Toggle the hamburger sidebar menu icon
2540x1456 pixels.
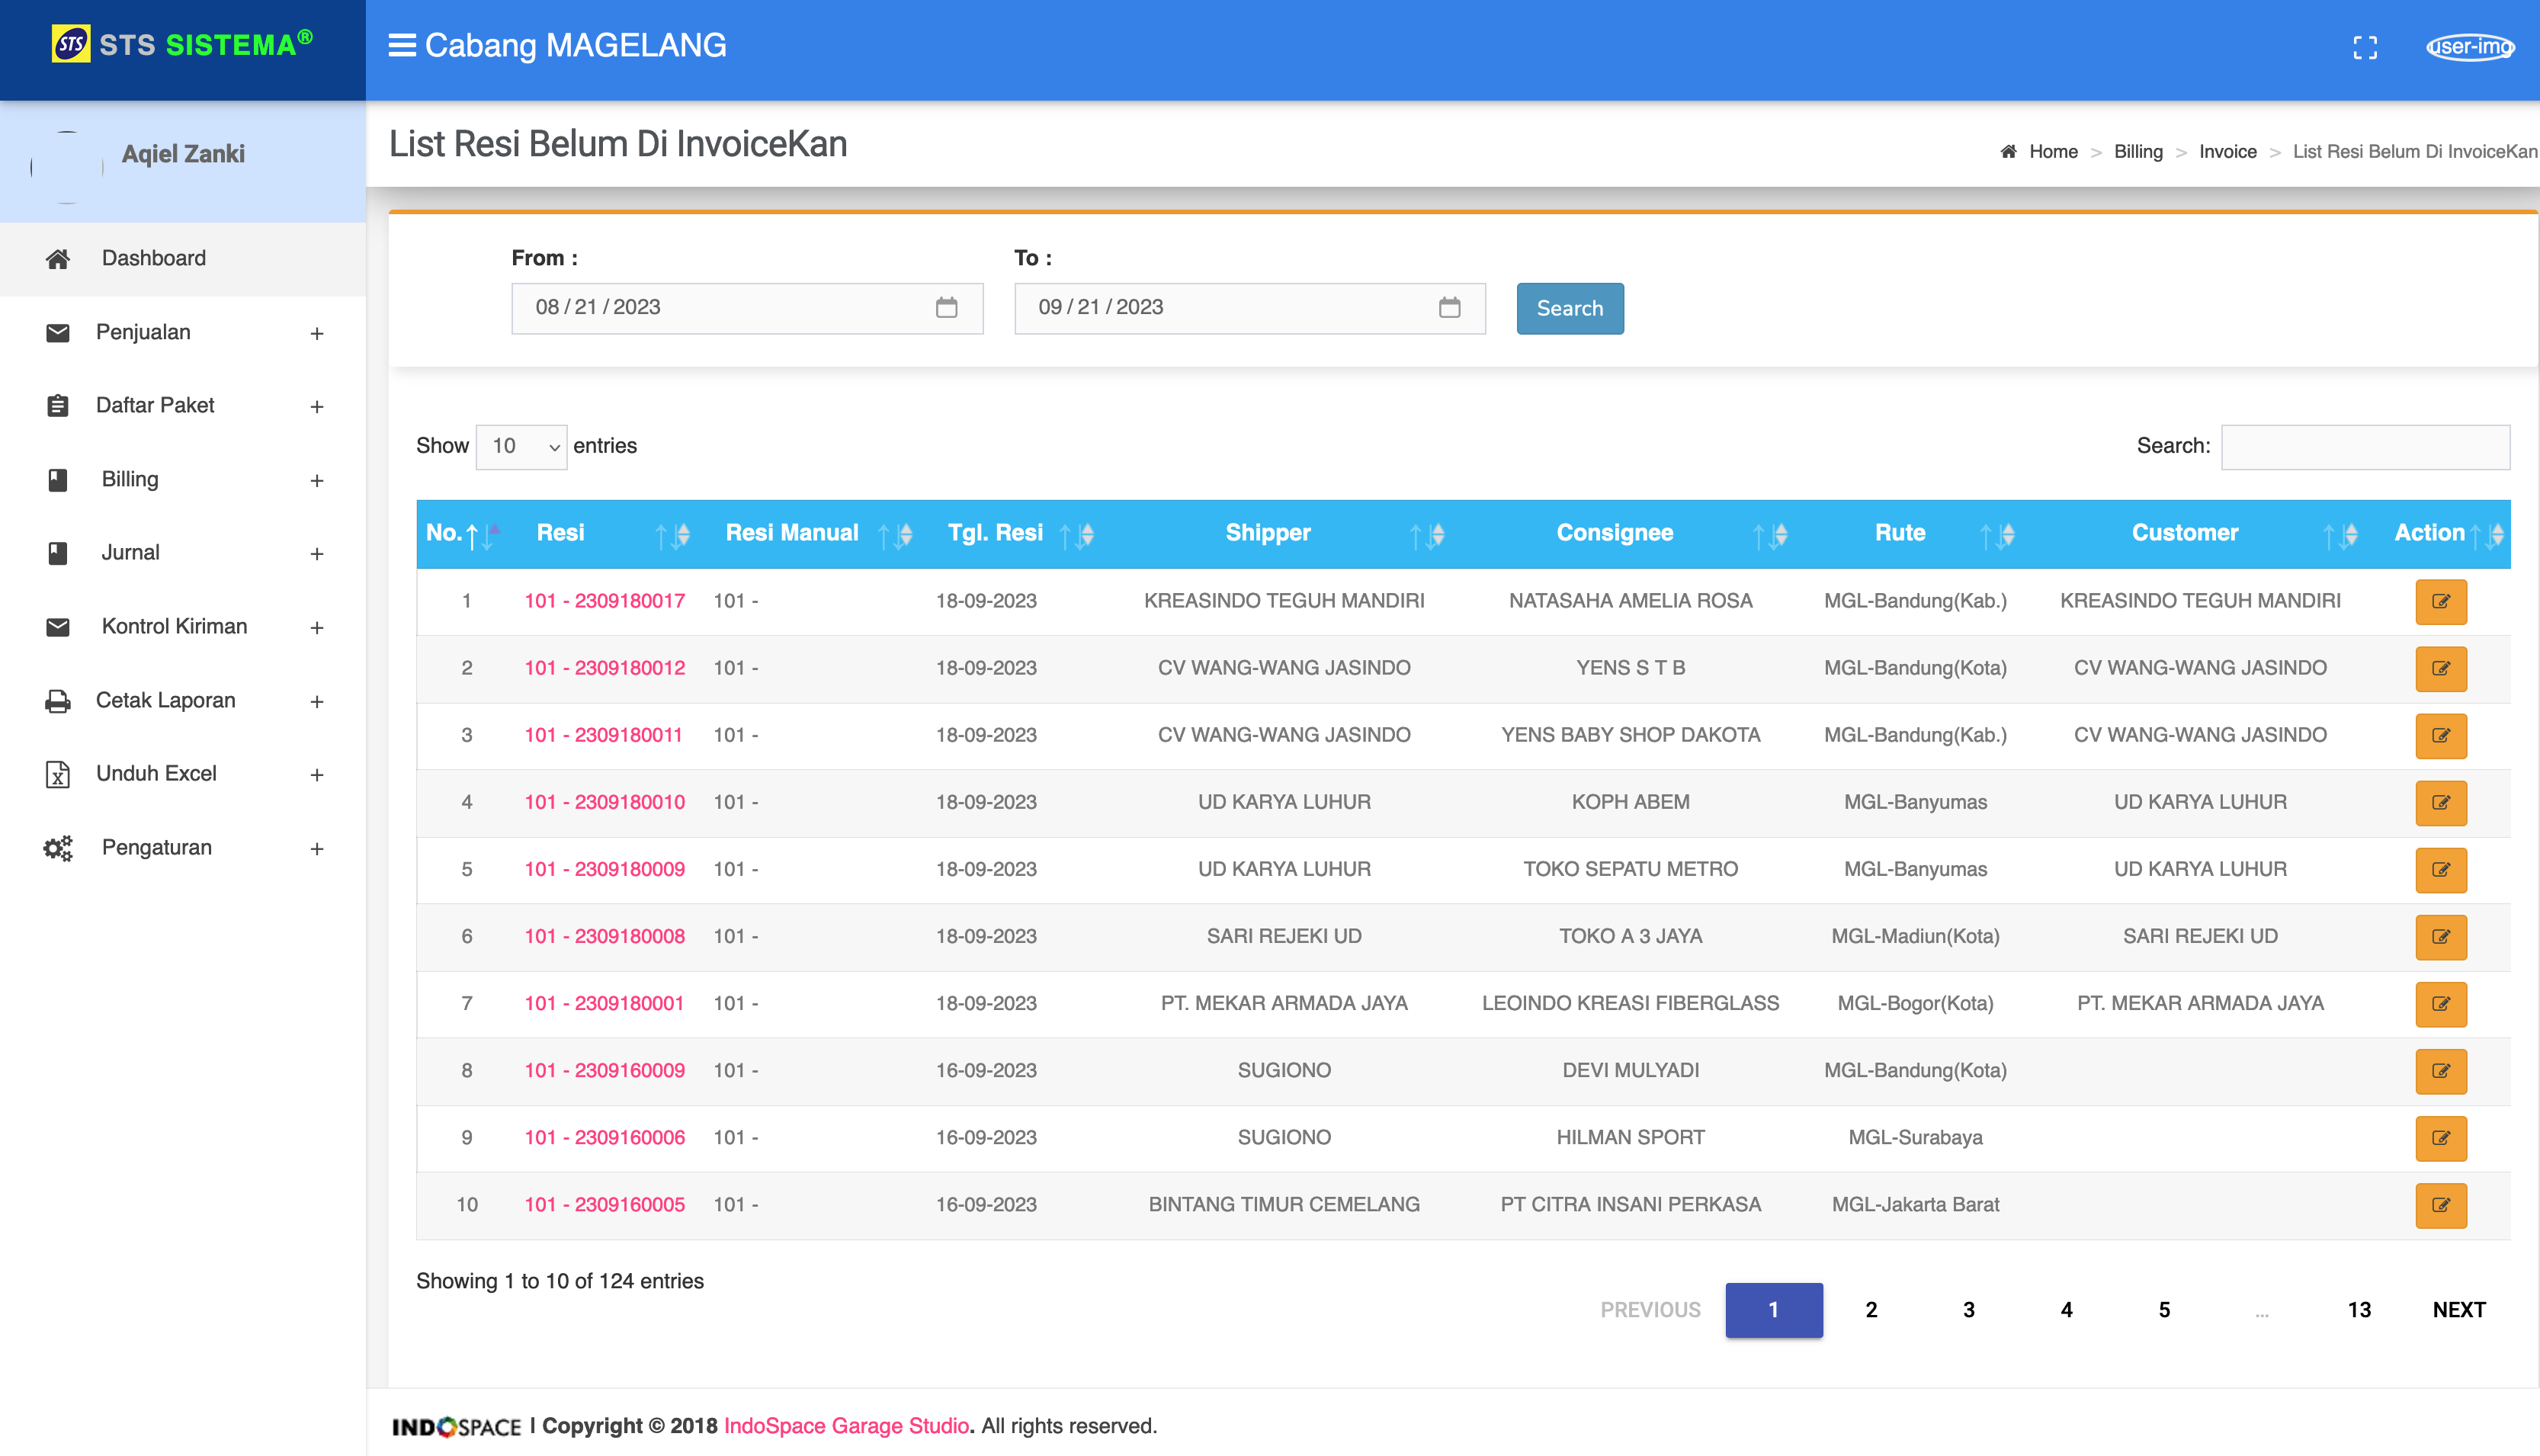point(402,45)
